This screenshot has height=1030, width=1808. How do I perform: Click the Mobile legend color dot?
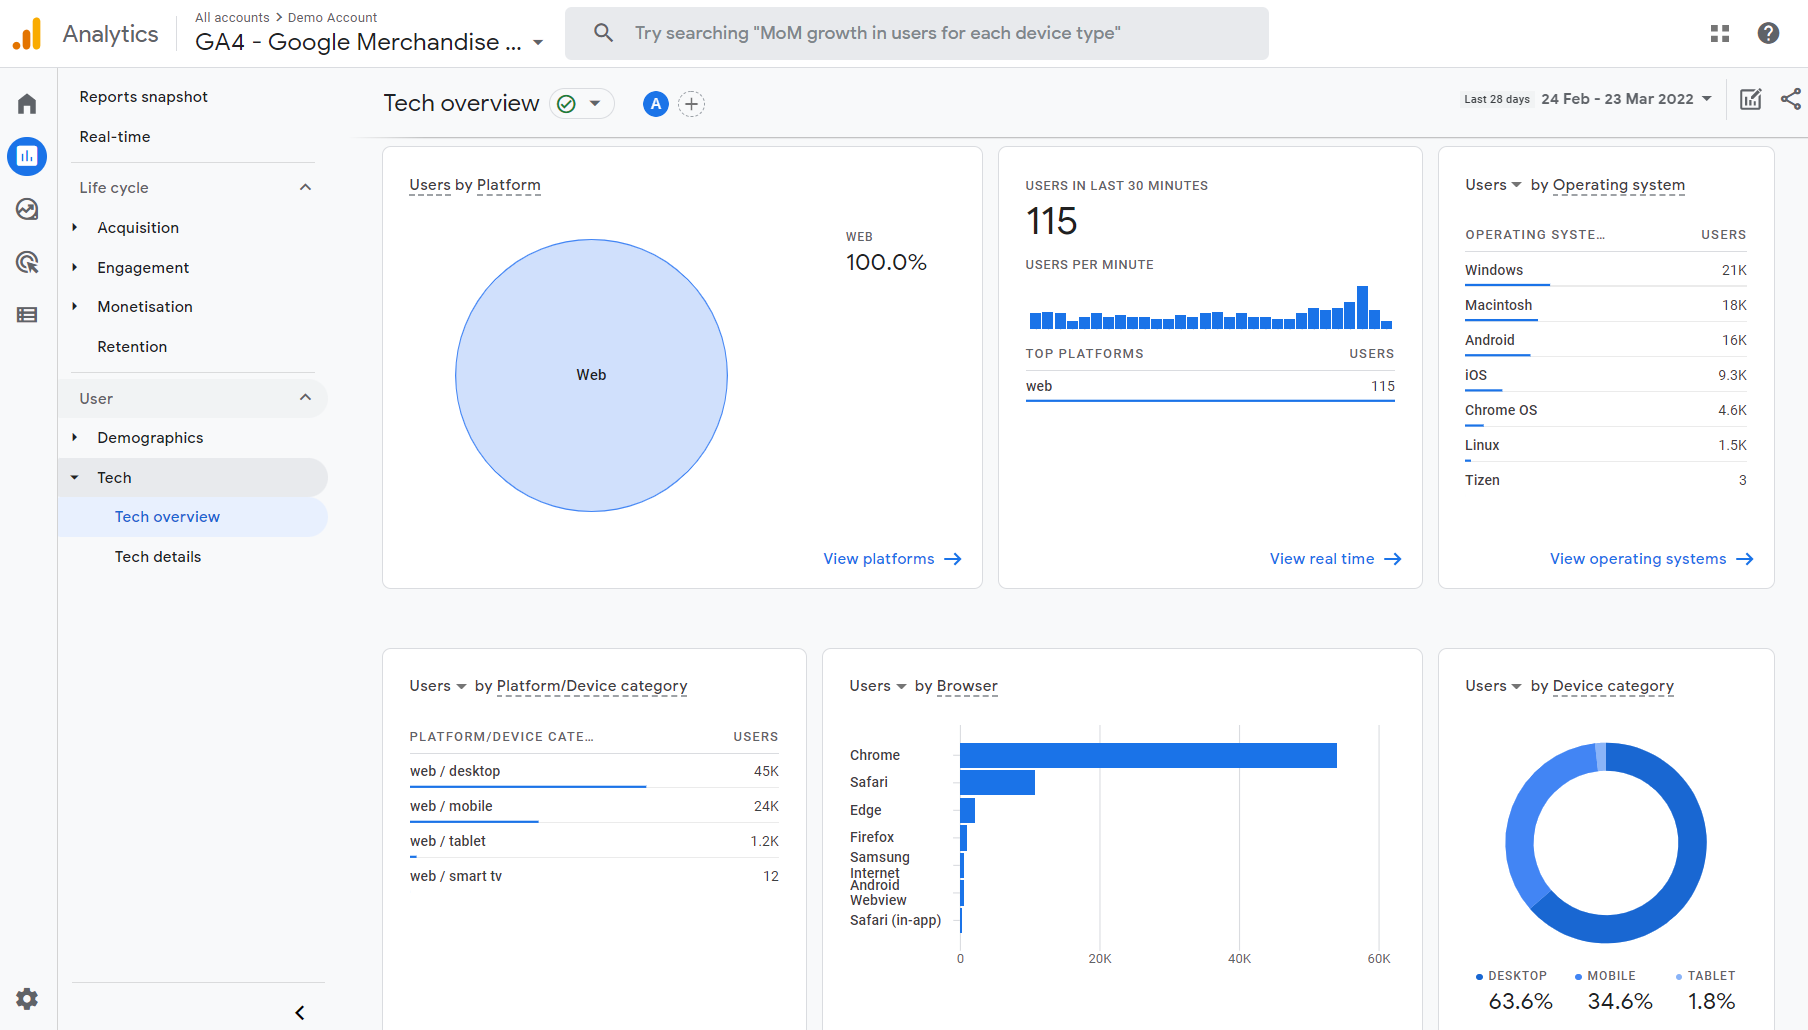point(1578,977)
